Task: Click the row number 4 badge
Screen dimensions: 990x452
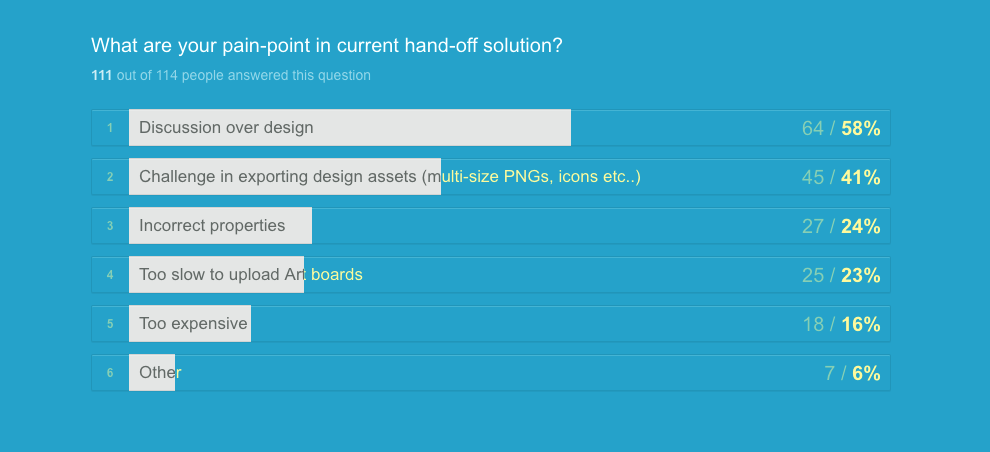Action: (x=110, y=275)
